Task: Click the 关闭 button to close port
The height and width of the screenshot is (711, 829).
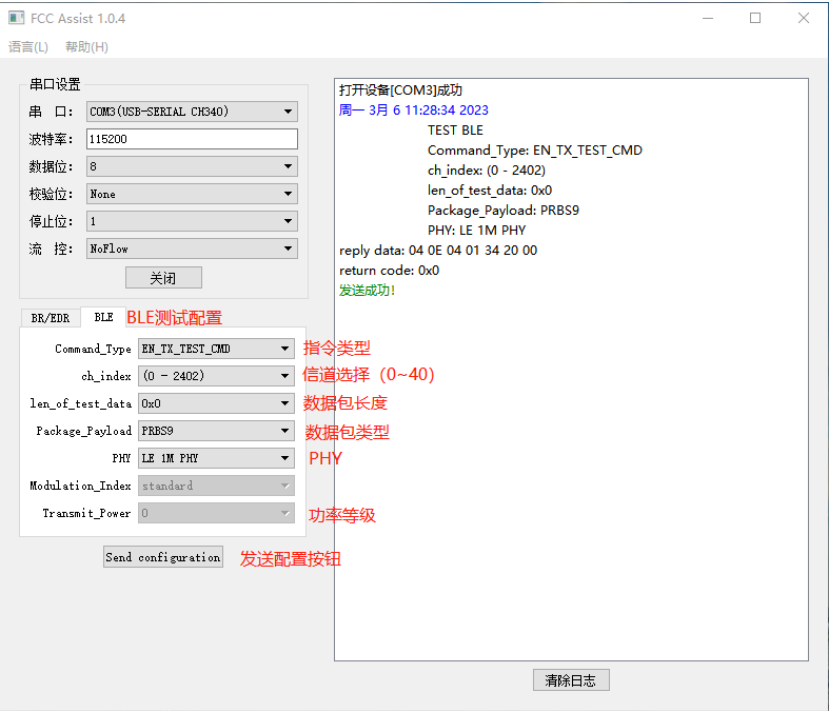Action: (163, 278)
